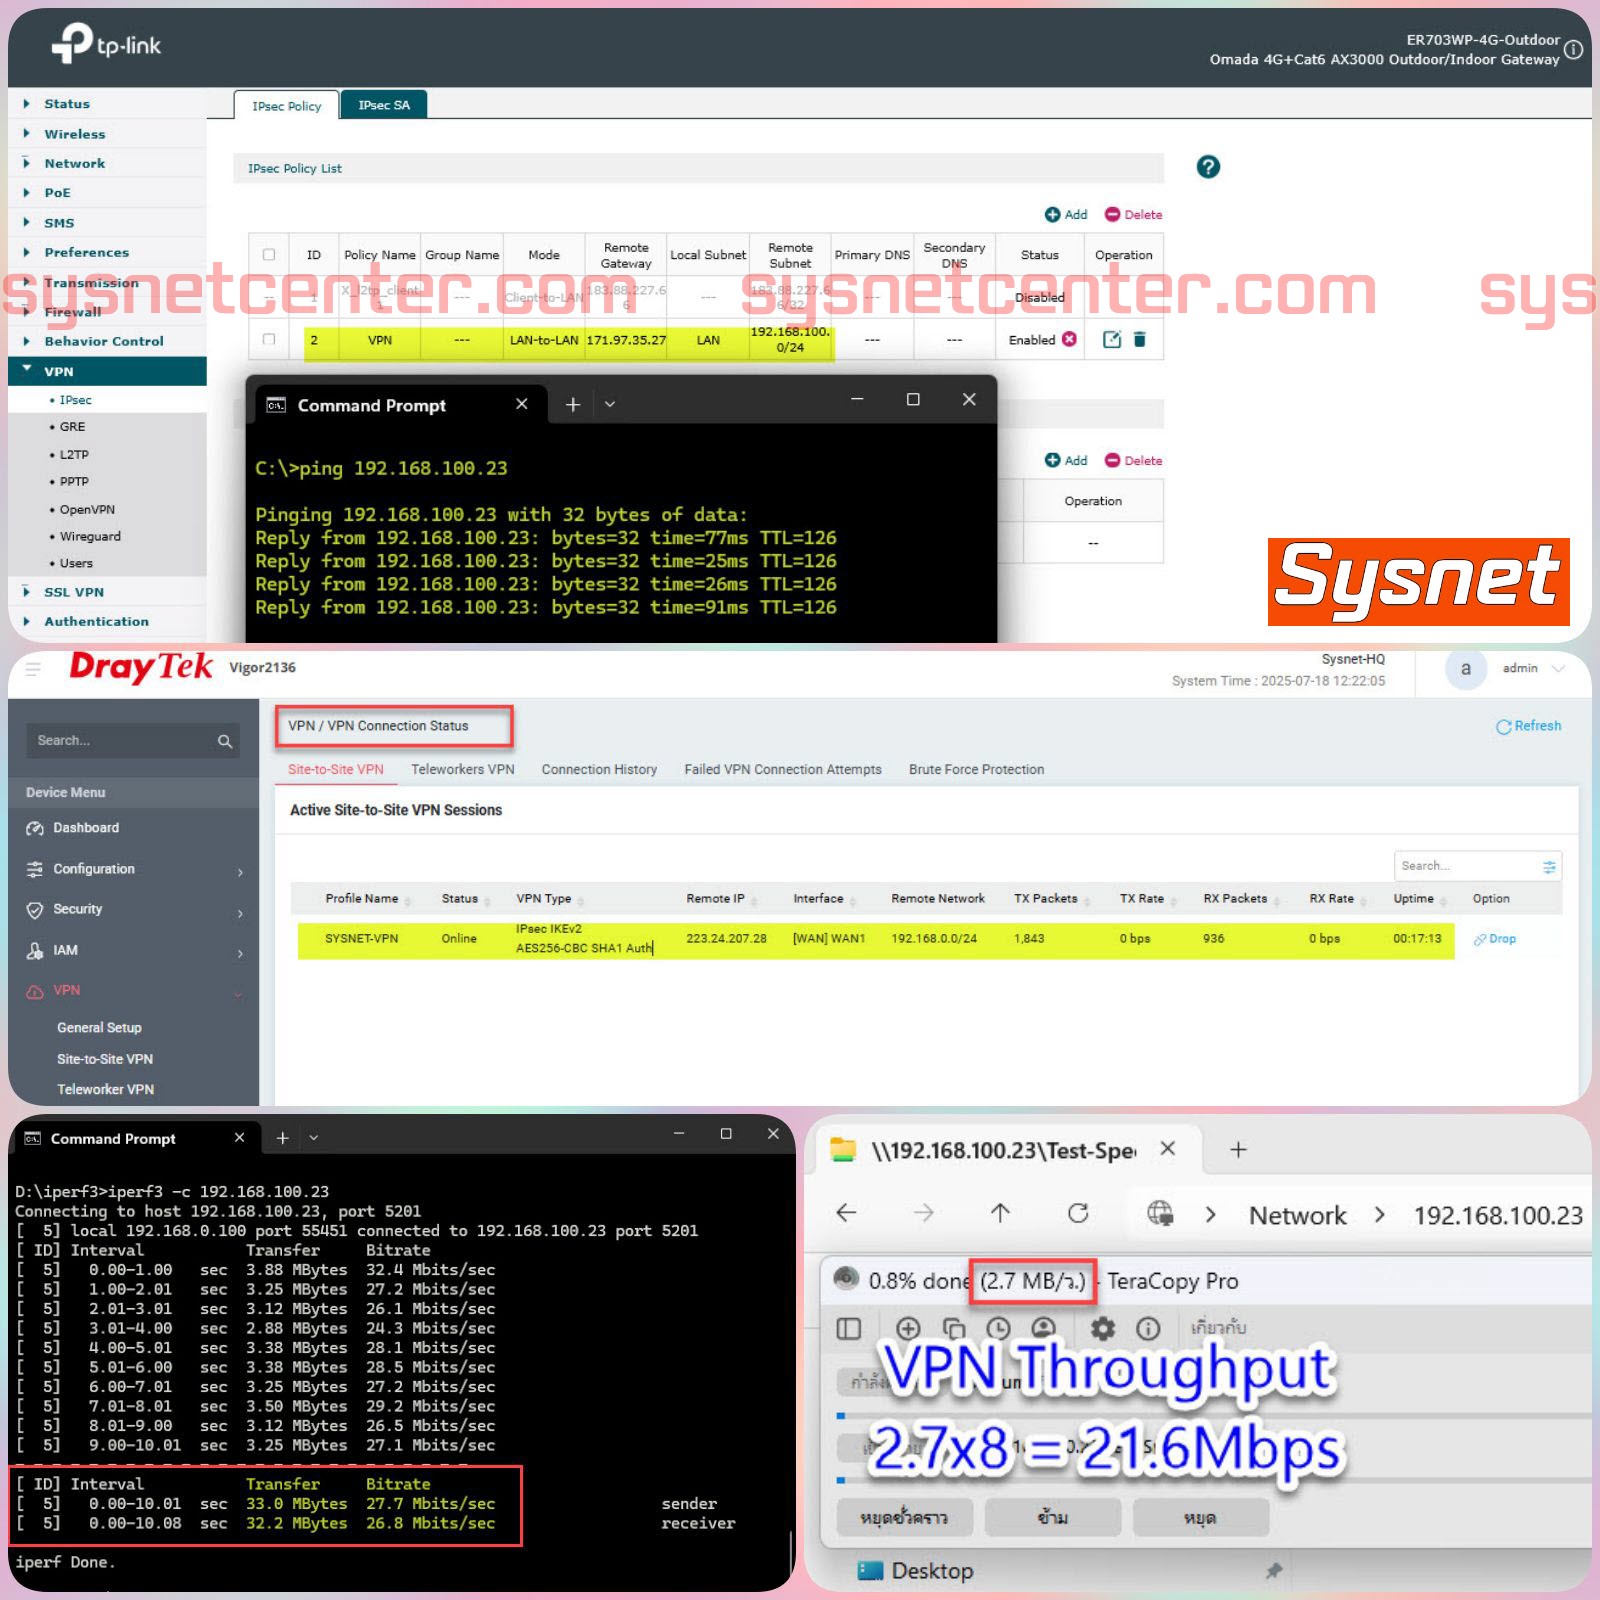Click the หยุดชั่วคราว pause button in TeraCopy
The image size is (1600, 1600).
[904, 1518]
